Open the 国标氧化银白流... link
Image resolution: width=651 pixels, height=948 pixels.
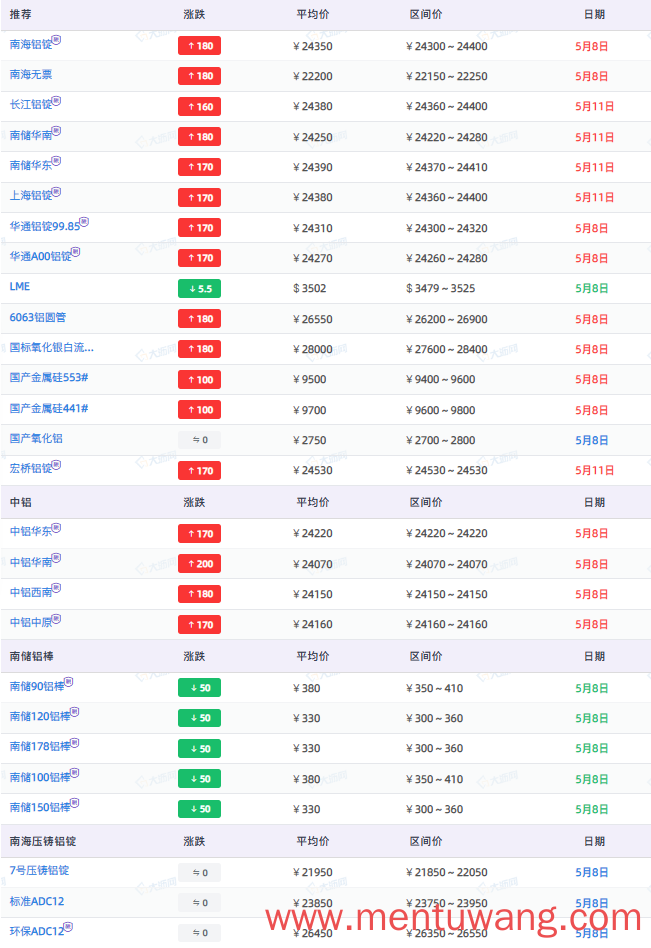click(x=51, y=348)
